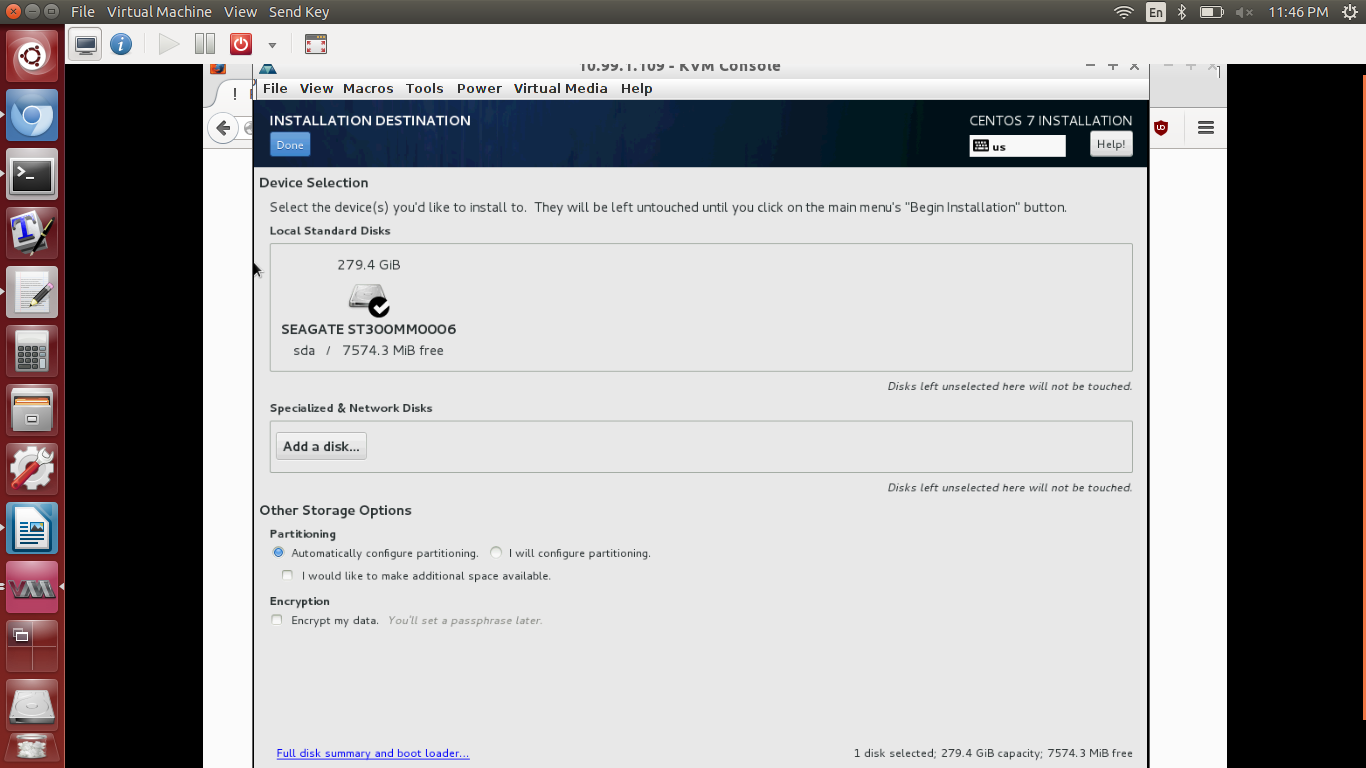Open the En input language indicator
The image size is (1366, 768).
(x=1156, y=12)
